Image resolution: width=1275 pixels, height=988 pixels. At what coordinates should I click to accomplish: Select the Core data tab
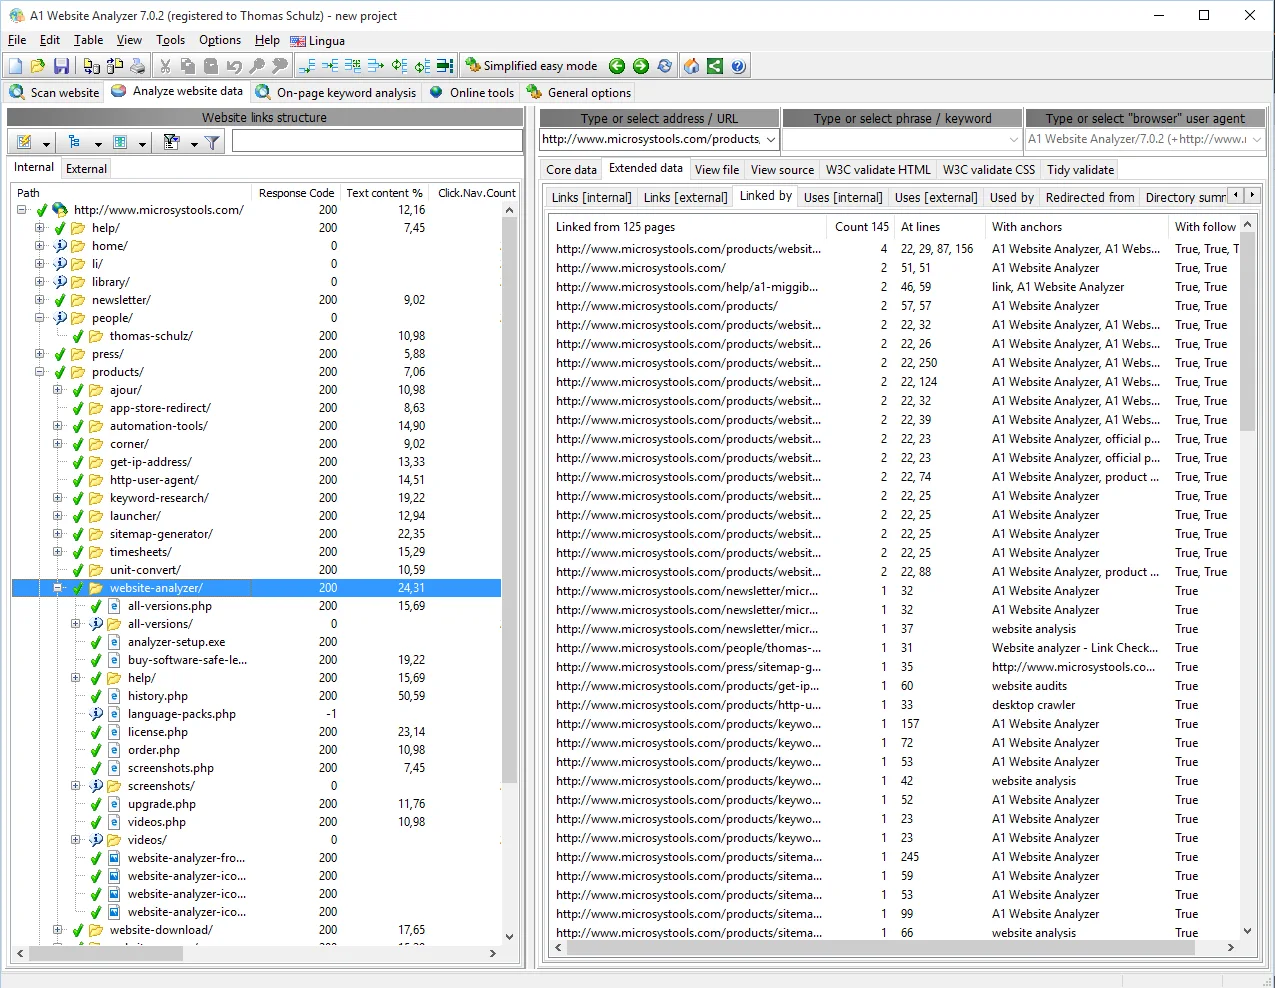coord(571,170)
